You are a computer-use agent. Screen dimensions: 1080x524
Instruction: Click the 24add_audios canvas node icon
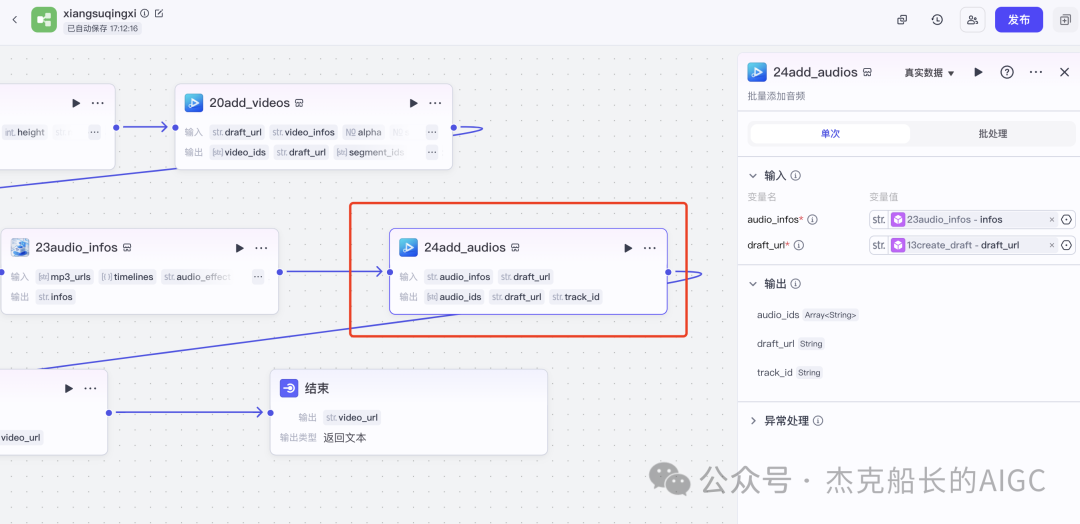(x=408, y=247)
